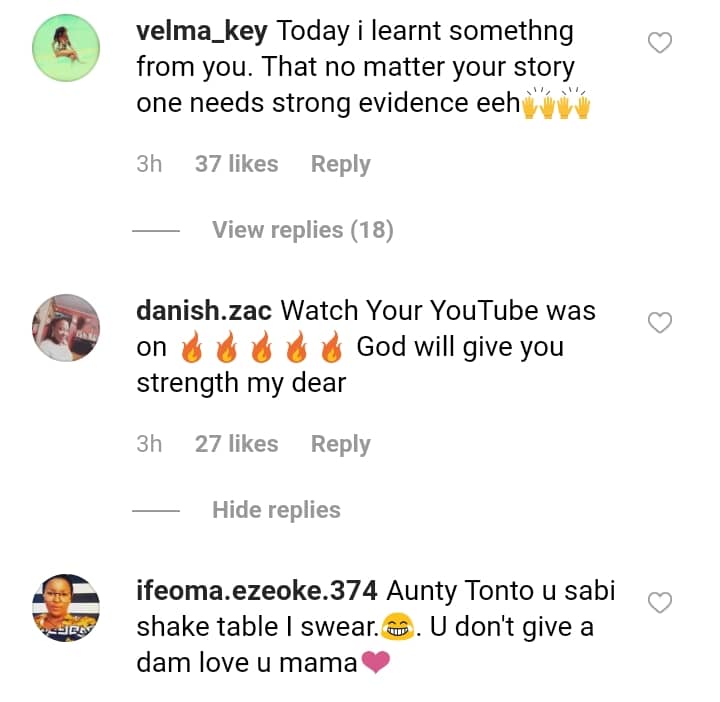Image resolution: width=720 pixels, height=702 pixels.
Task: View the 27 likes on danish.zac's comment
Action: coord(236,444)
